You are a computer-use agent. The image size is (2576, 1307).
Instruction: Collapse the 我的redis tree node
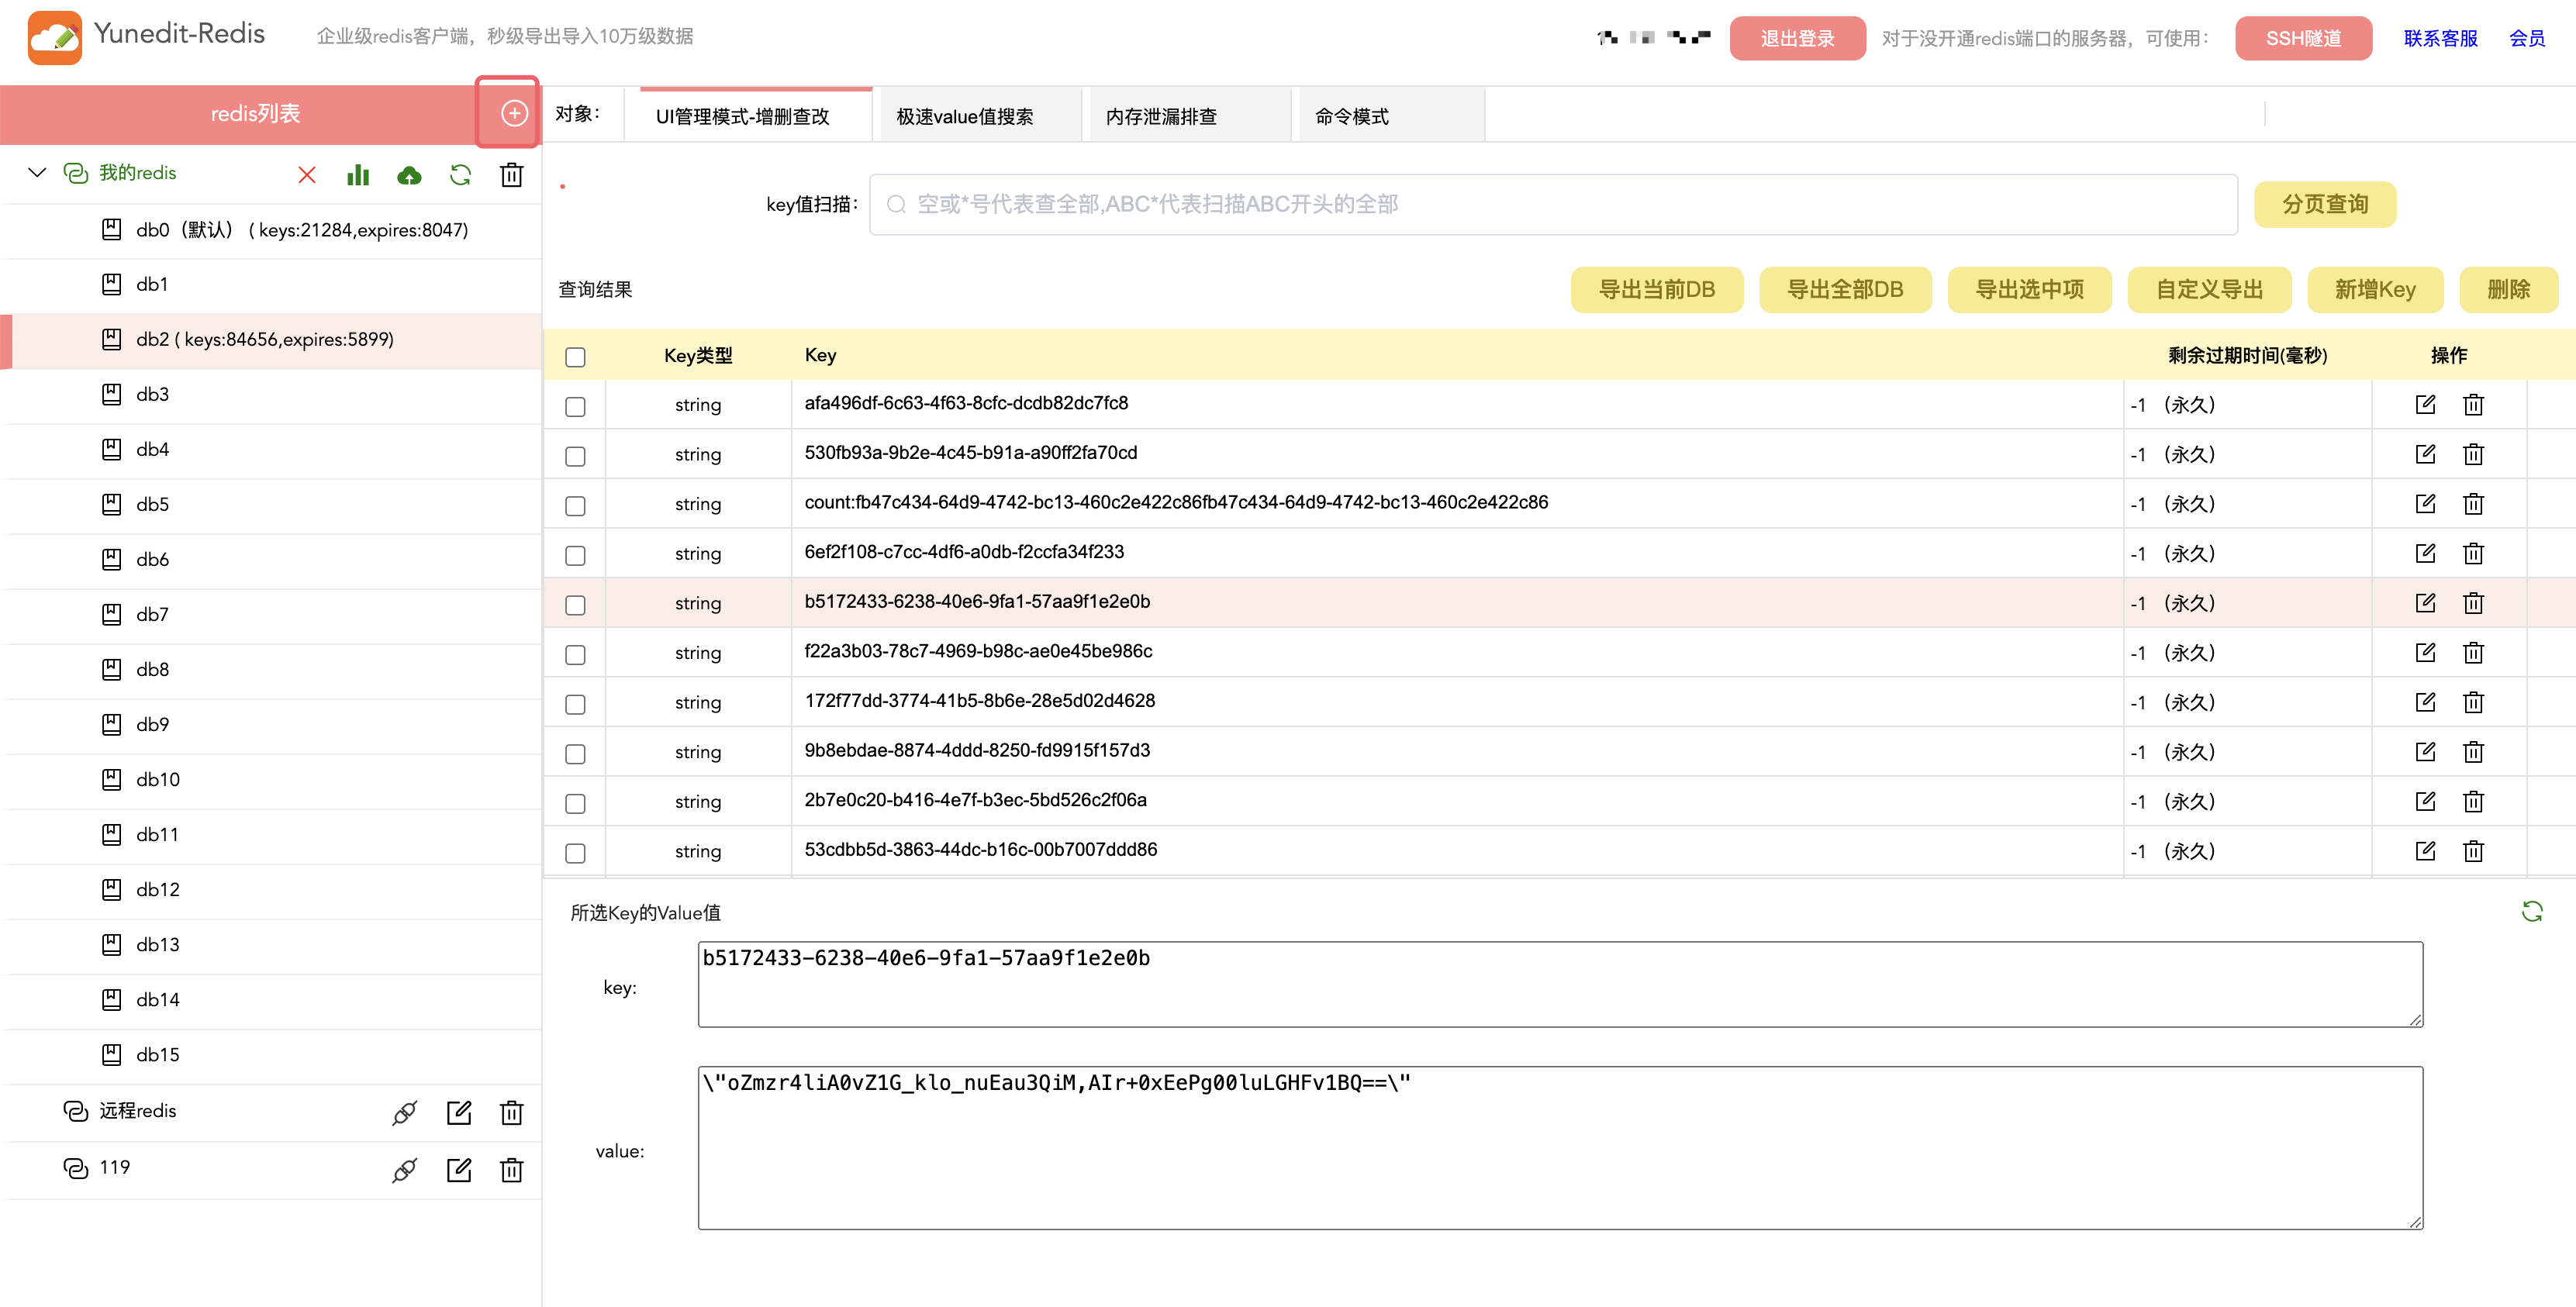click(37, 173)
